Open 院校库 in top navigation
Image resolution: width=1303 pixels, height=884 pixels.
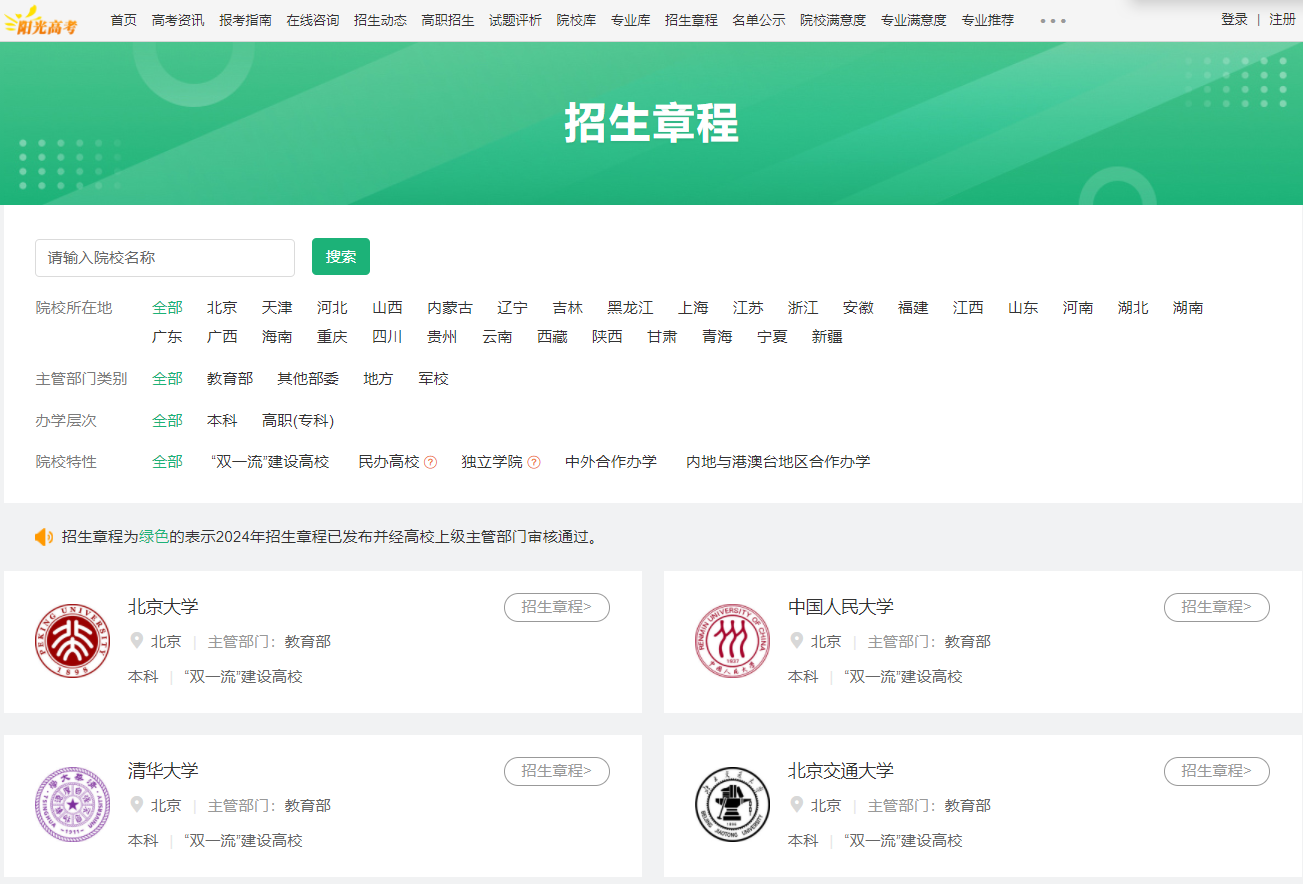tap(576, 20)
